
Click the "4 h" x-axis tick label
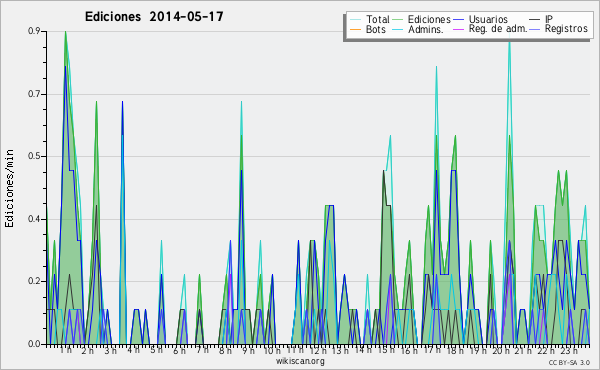coord(134,350)
